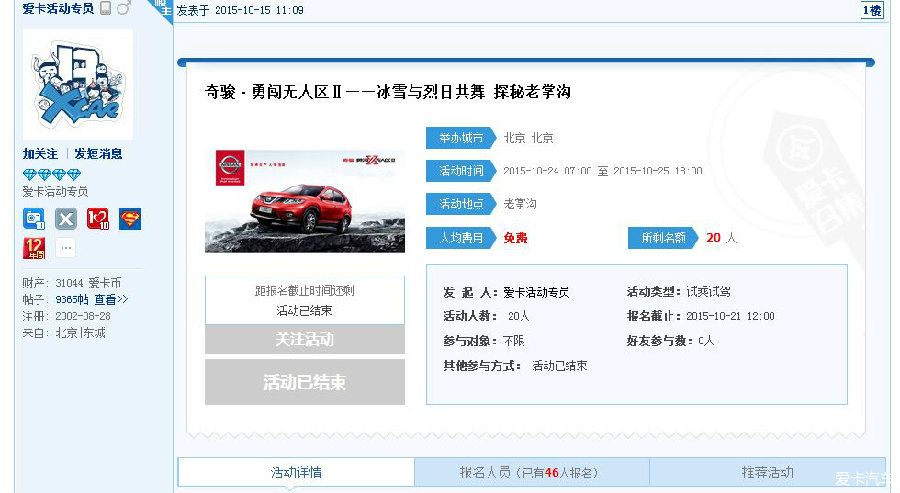The image size is (900, 493).
Task: Select the 活动人数 20人 text
Action: pyautogui.click(x=486, y=316)
